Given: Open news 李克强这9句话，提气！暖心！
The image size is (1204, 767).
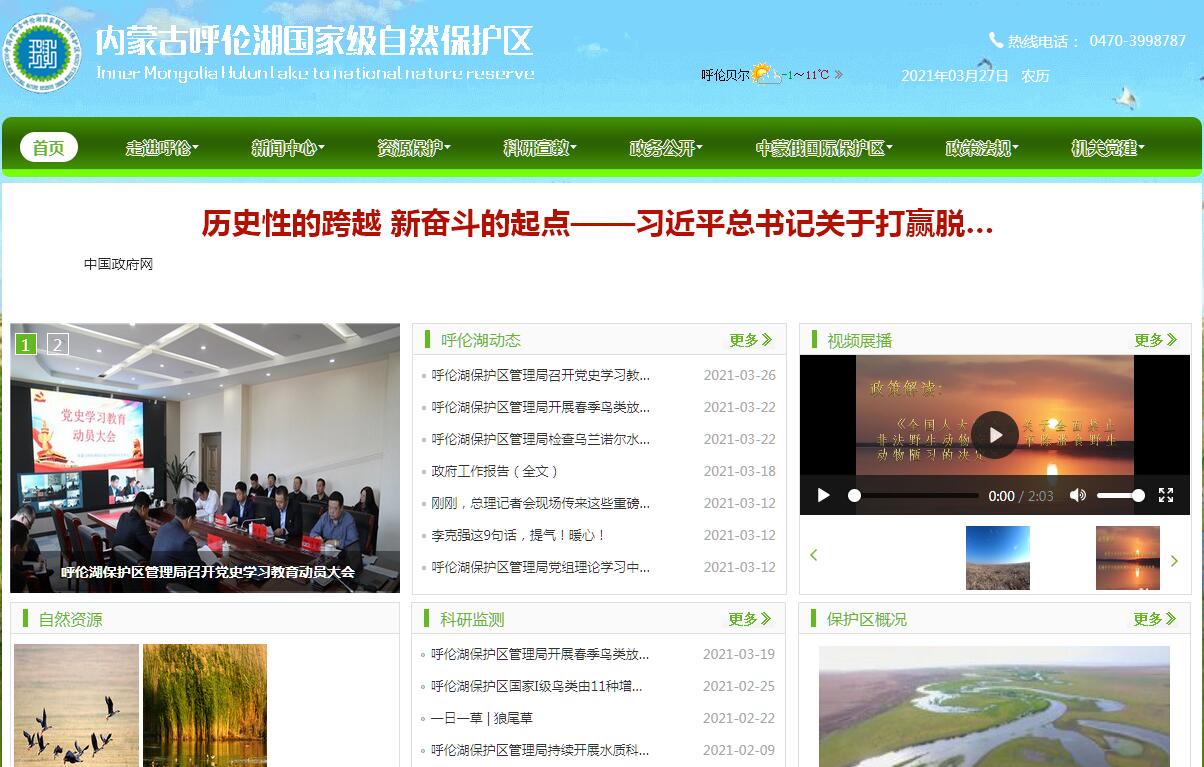Looking at the screenshot, I should point(519,535).
